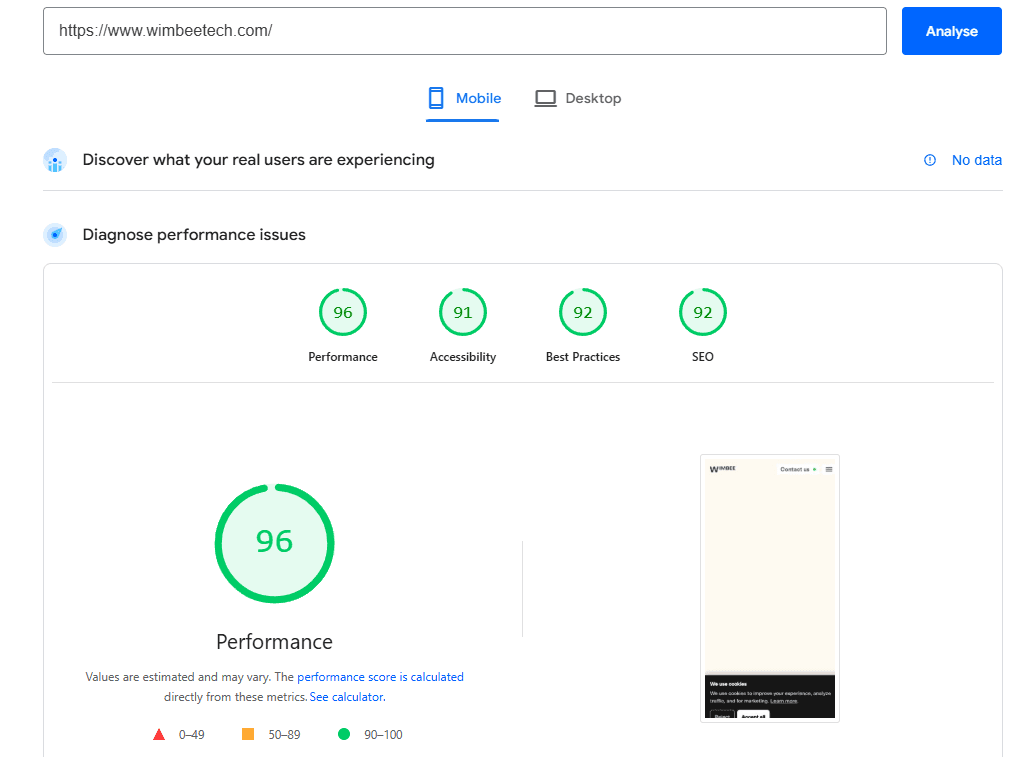Select the orange square 50–89 legend icon
The image size is (1034, 757).
pos(246,733)
